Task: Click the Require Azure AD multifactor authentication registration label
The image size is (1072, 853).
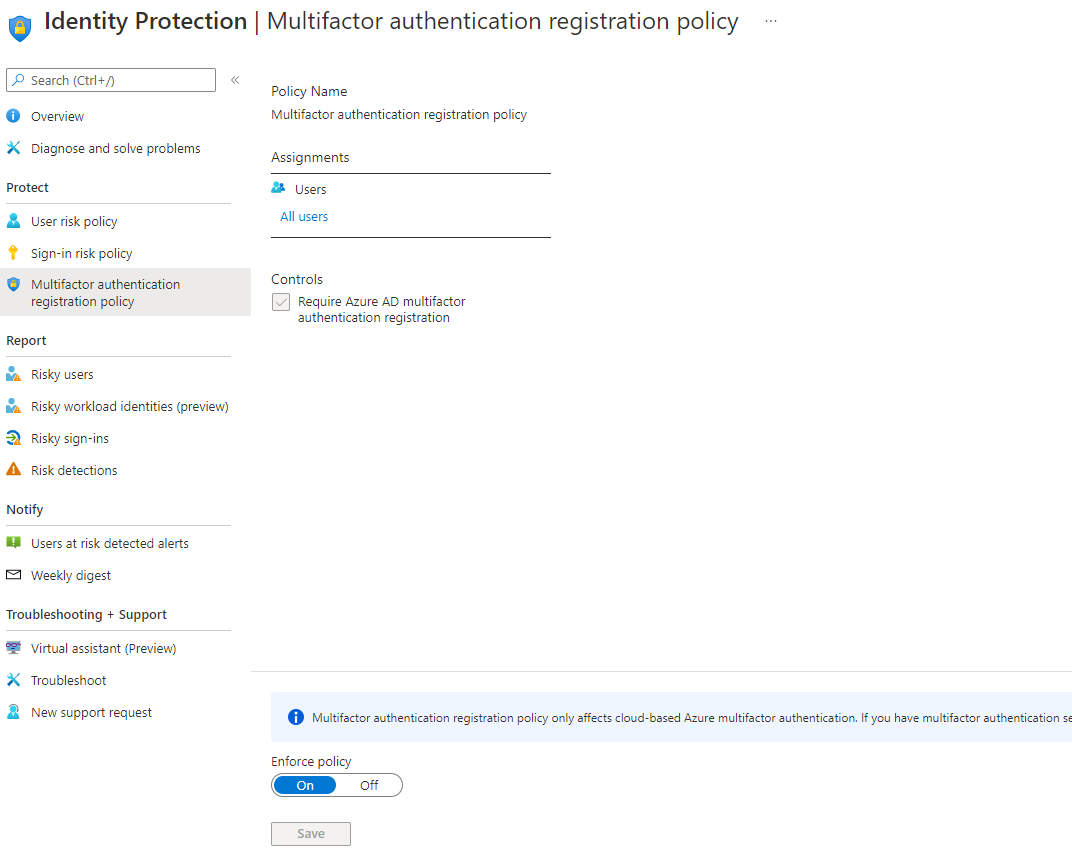Action: (381, 309)
